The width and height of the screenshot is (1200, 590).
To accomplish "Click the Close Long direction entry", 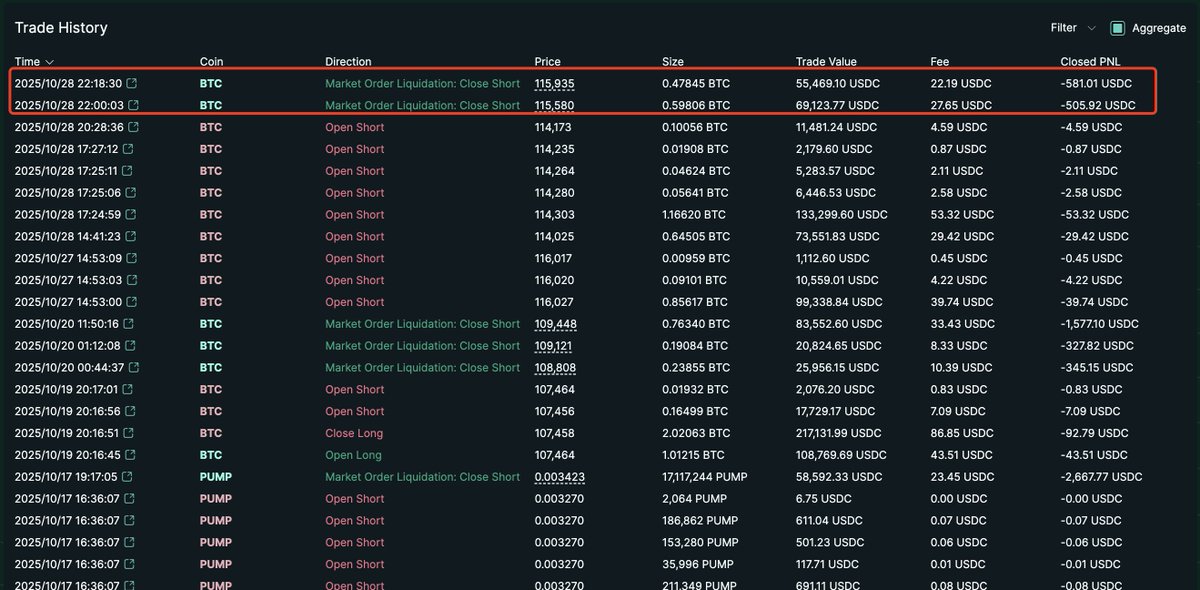I will pyautogui.click(x=354, y=433).
